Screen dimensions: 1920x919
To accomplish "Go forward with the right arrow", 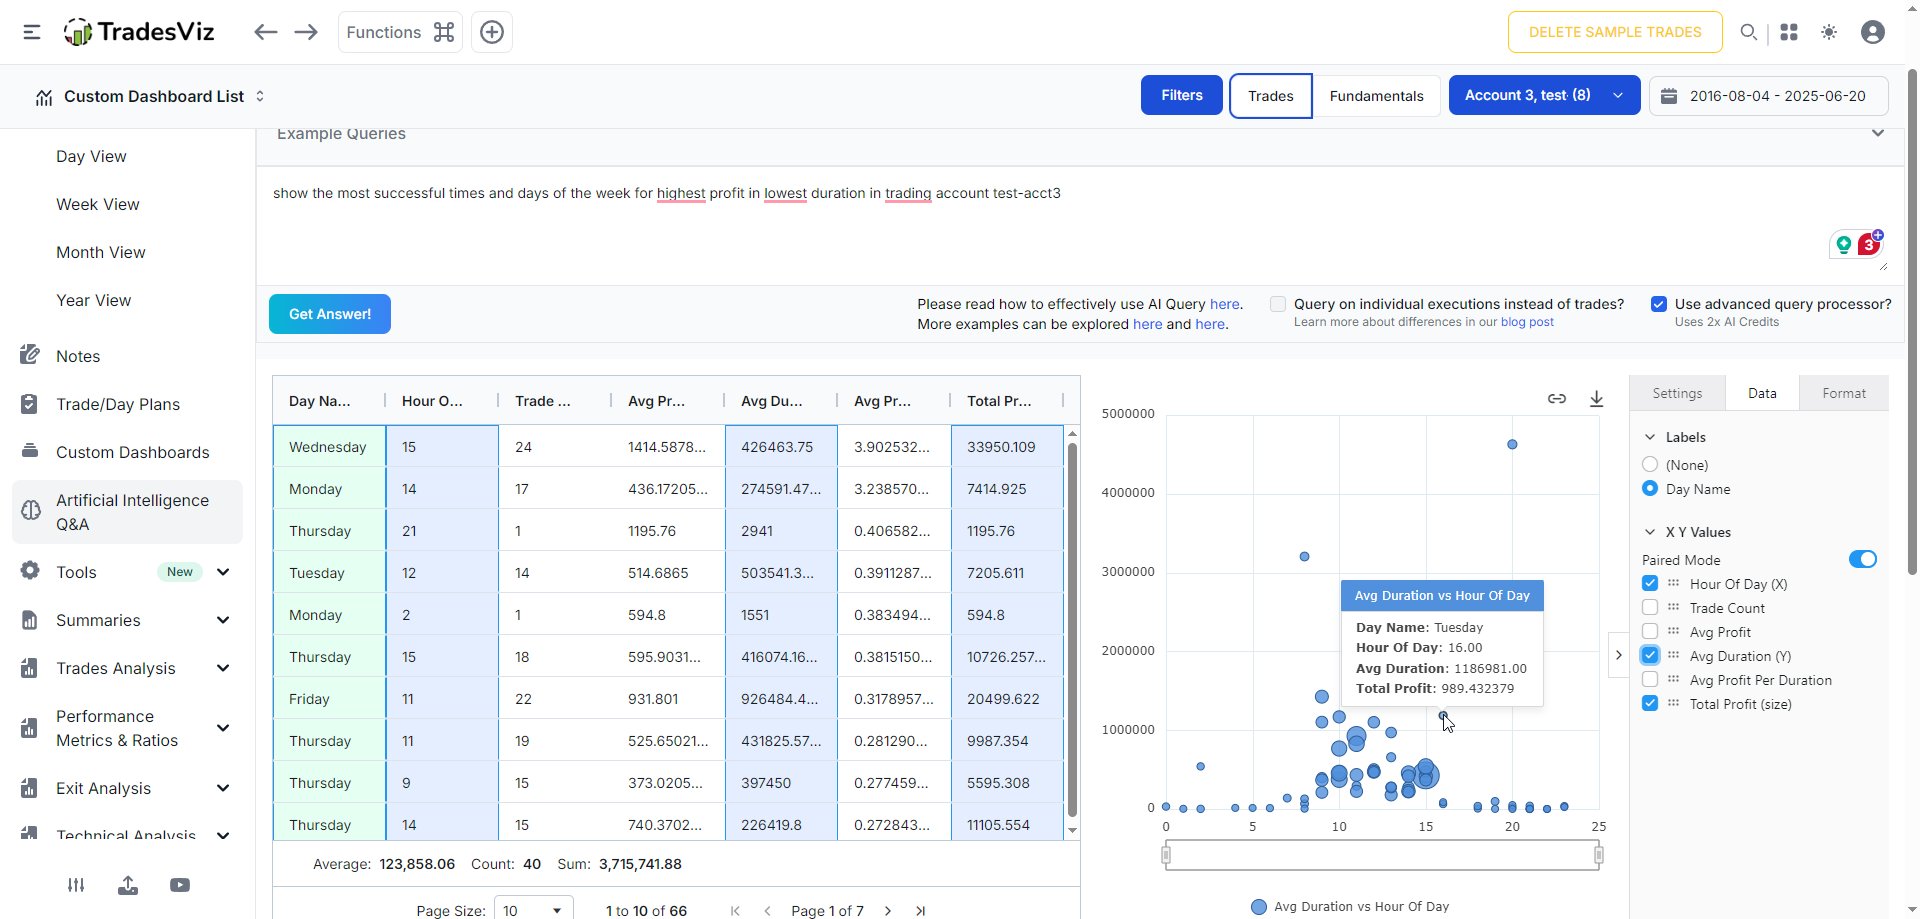I will [x=306, y=32].
